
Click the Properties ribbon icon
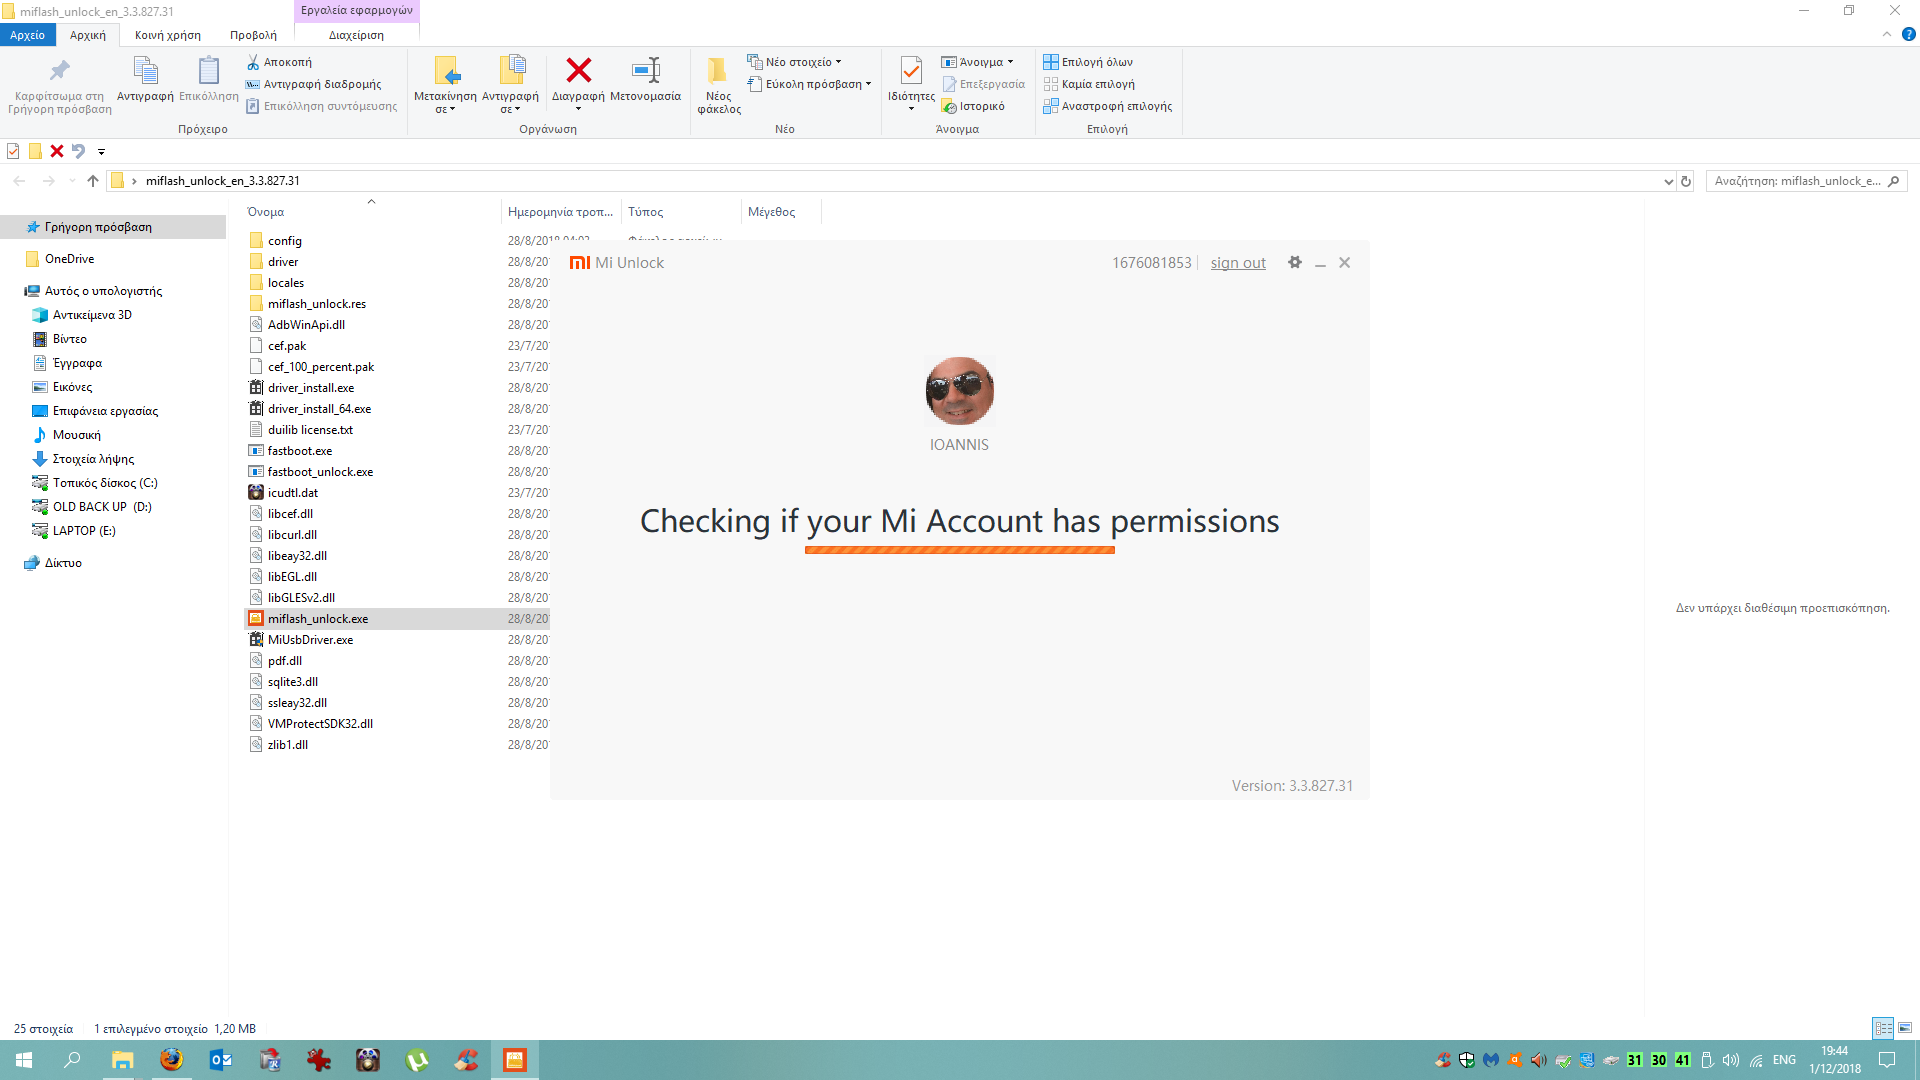(x=910, y=72)
